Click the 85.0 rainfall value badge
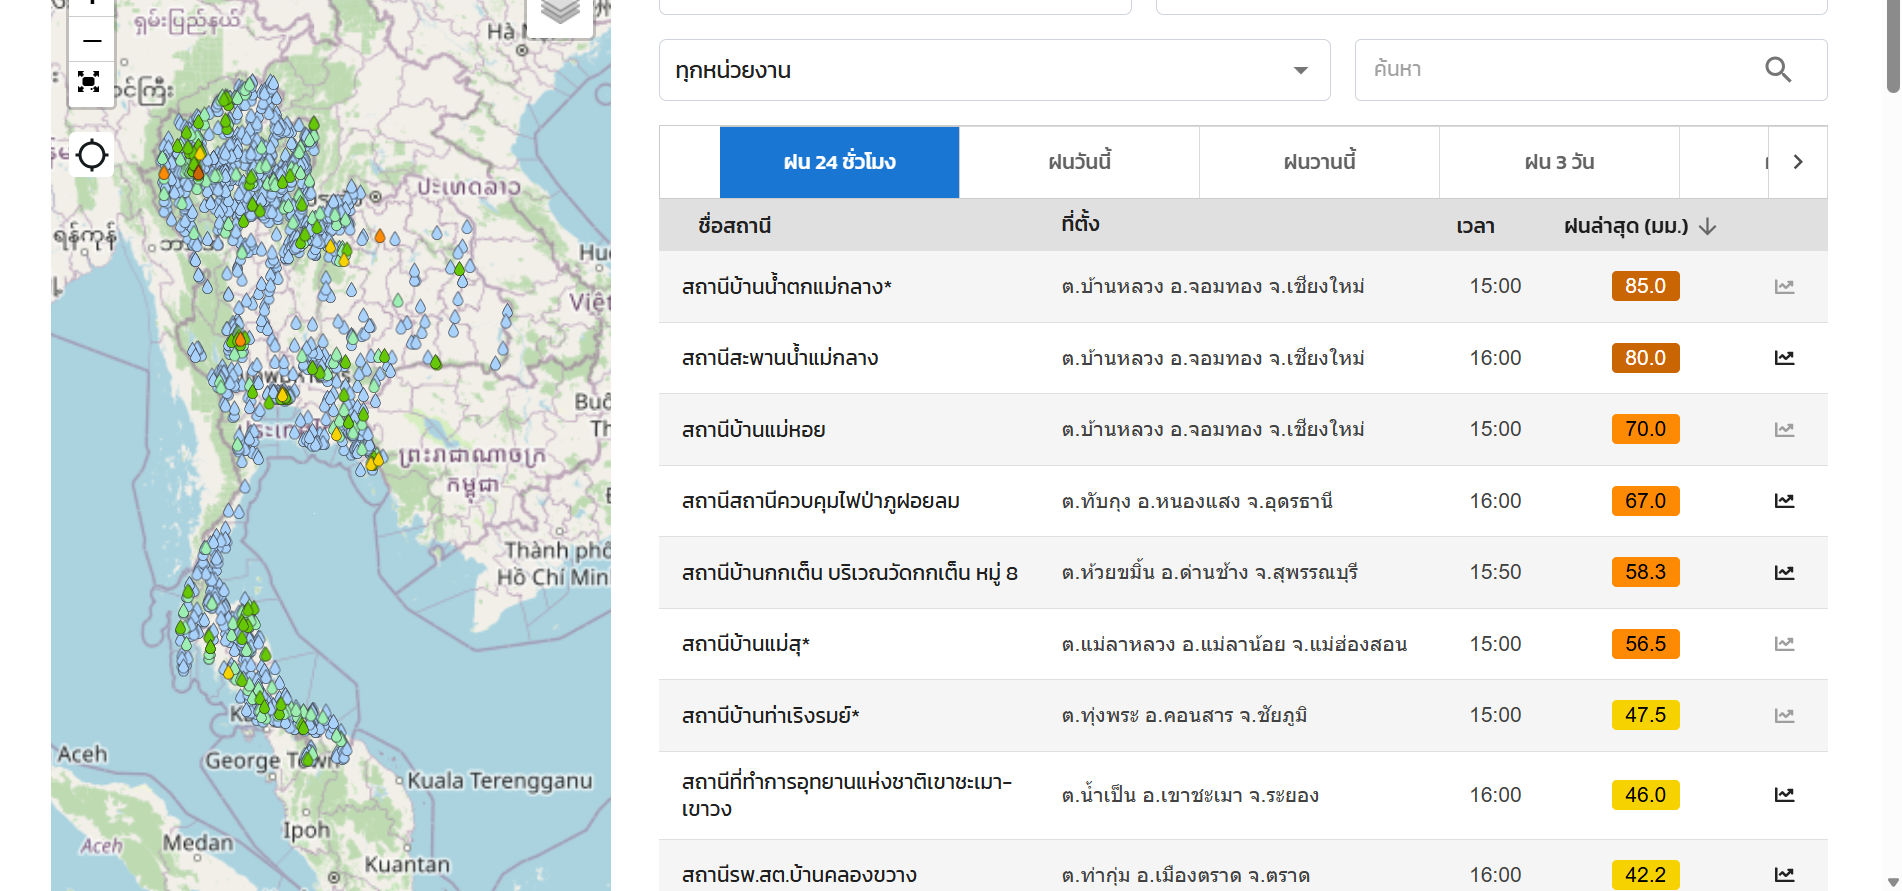The width and height of the screenshot is (1902, 891). coord(1645,286)
